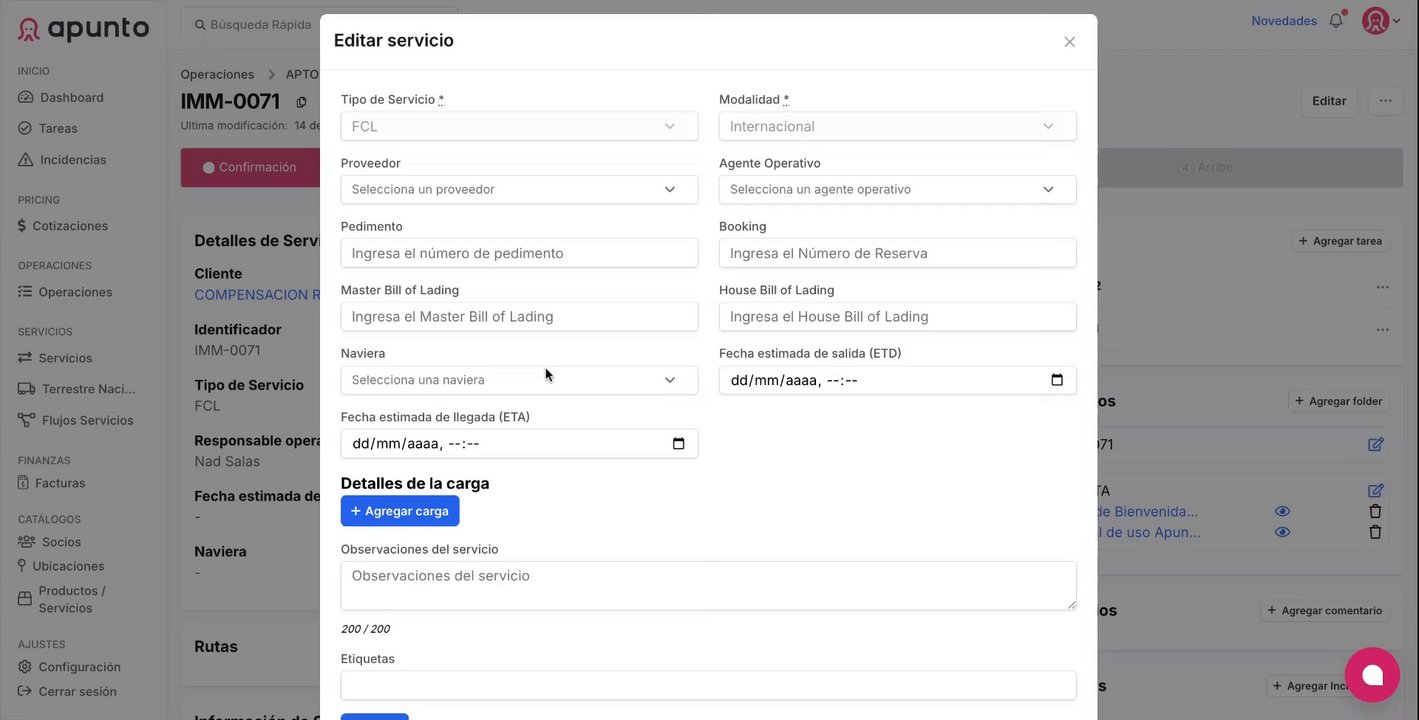Toggle visibility of Manual de uso document
1419x720 pixels.
pyautogui.click(x=1282, y=532)
